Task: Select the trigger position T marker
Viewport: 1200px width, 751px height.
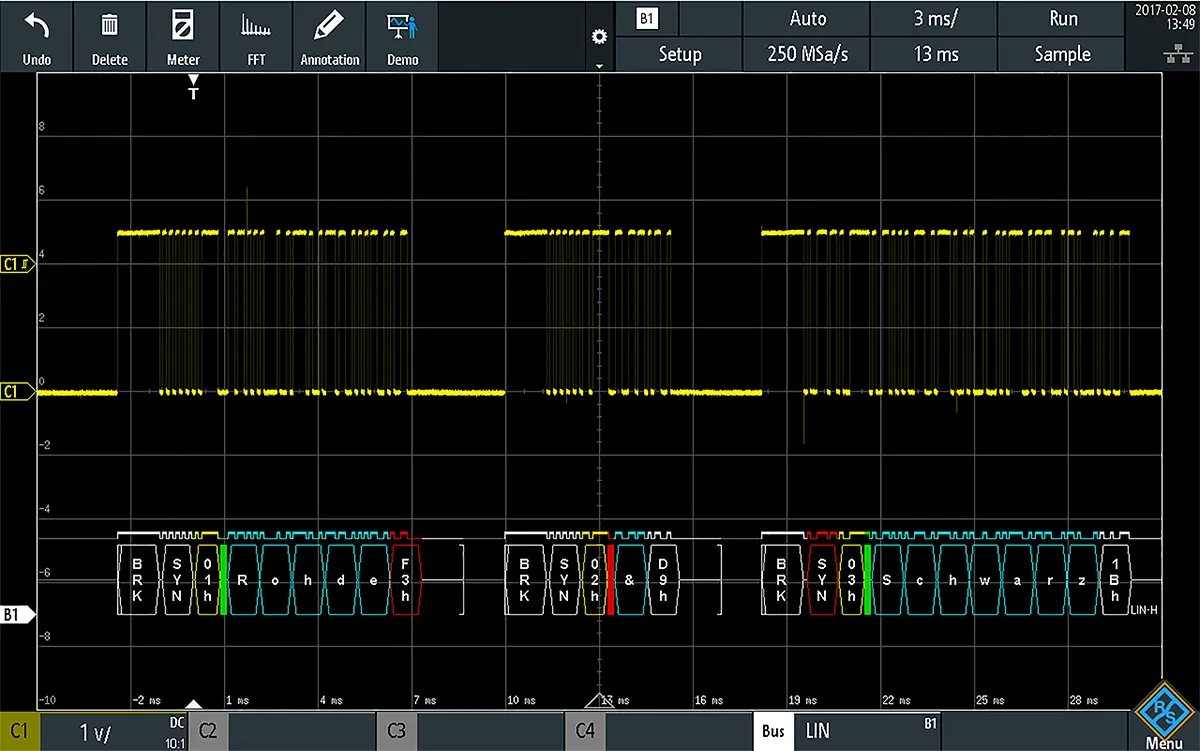Action: pos(193,87)
